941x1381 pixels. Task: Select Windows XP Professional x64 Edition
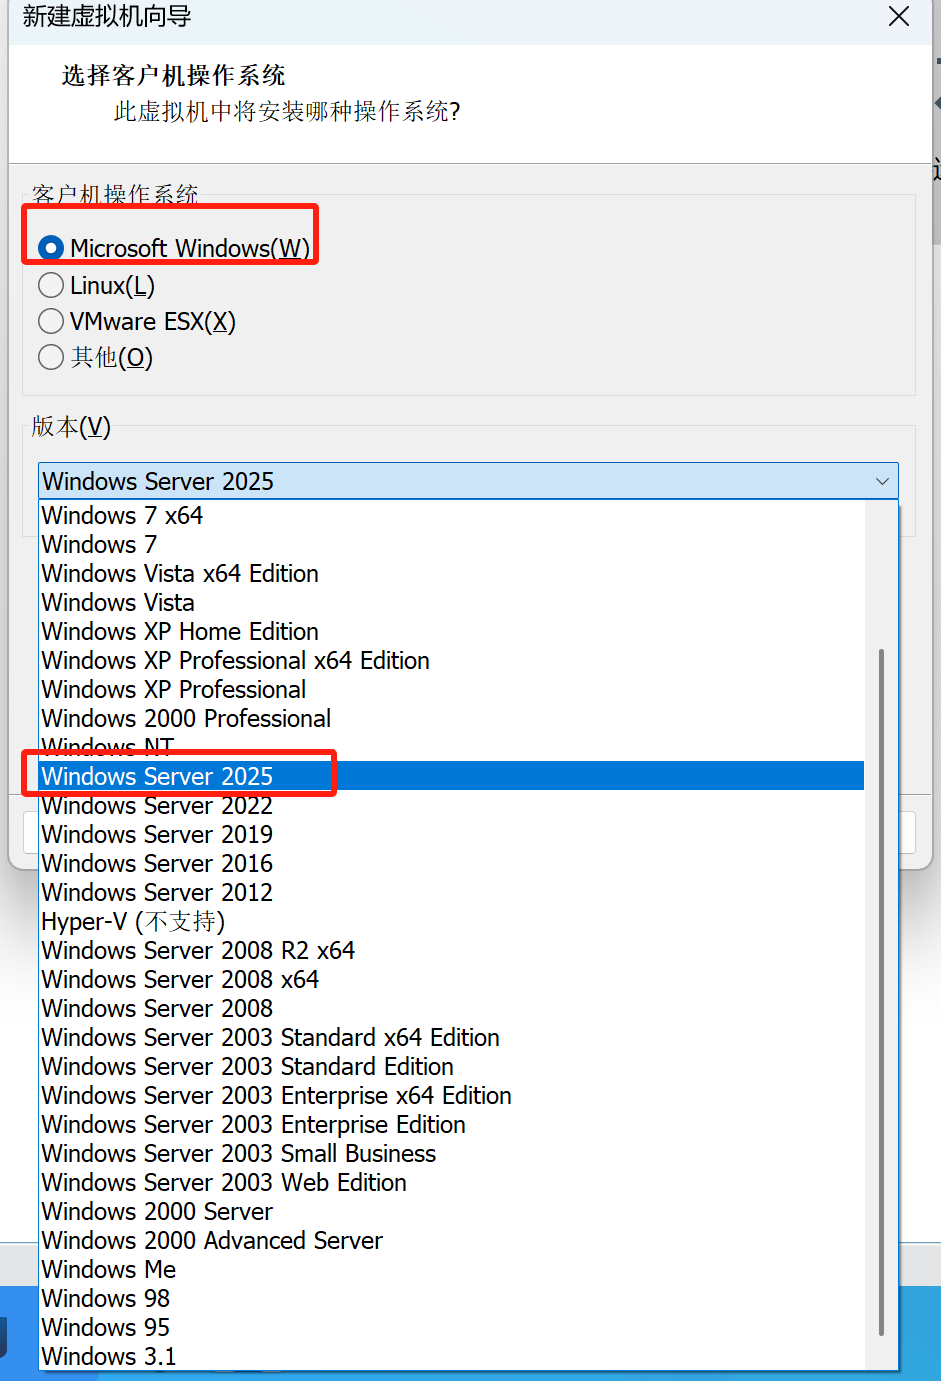pyautogui.click(x=452, y=660)
